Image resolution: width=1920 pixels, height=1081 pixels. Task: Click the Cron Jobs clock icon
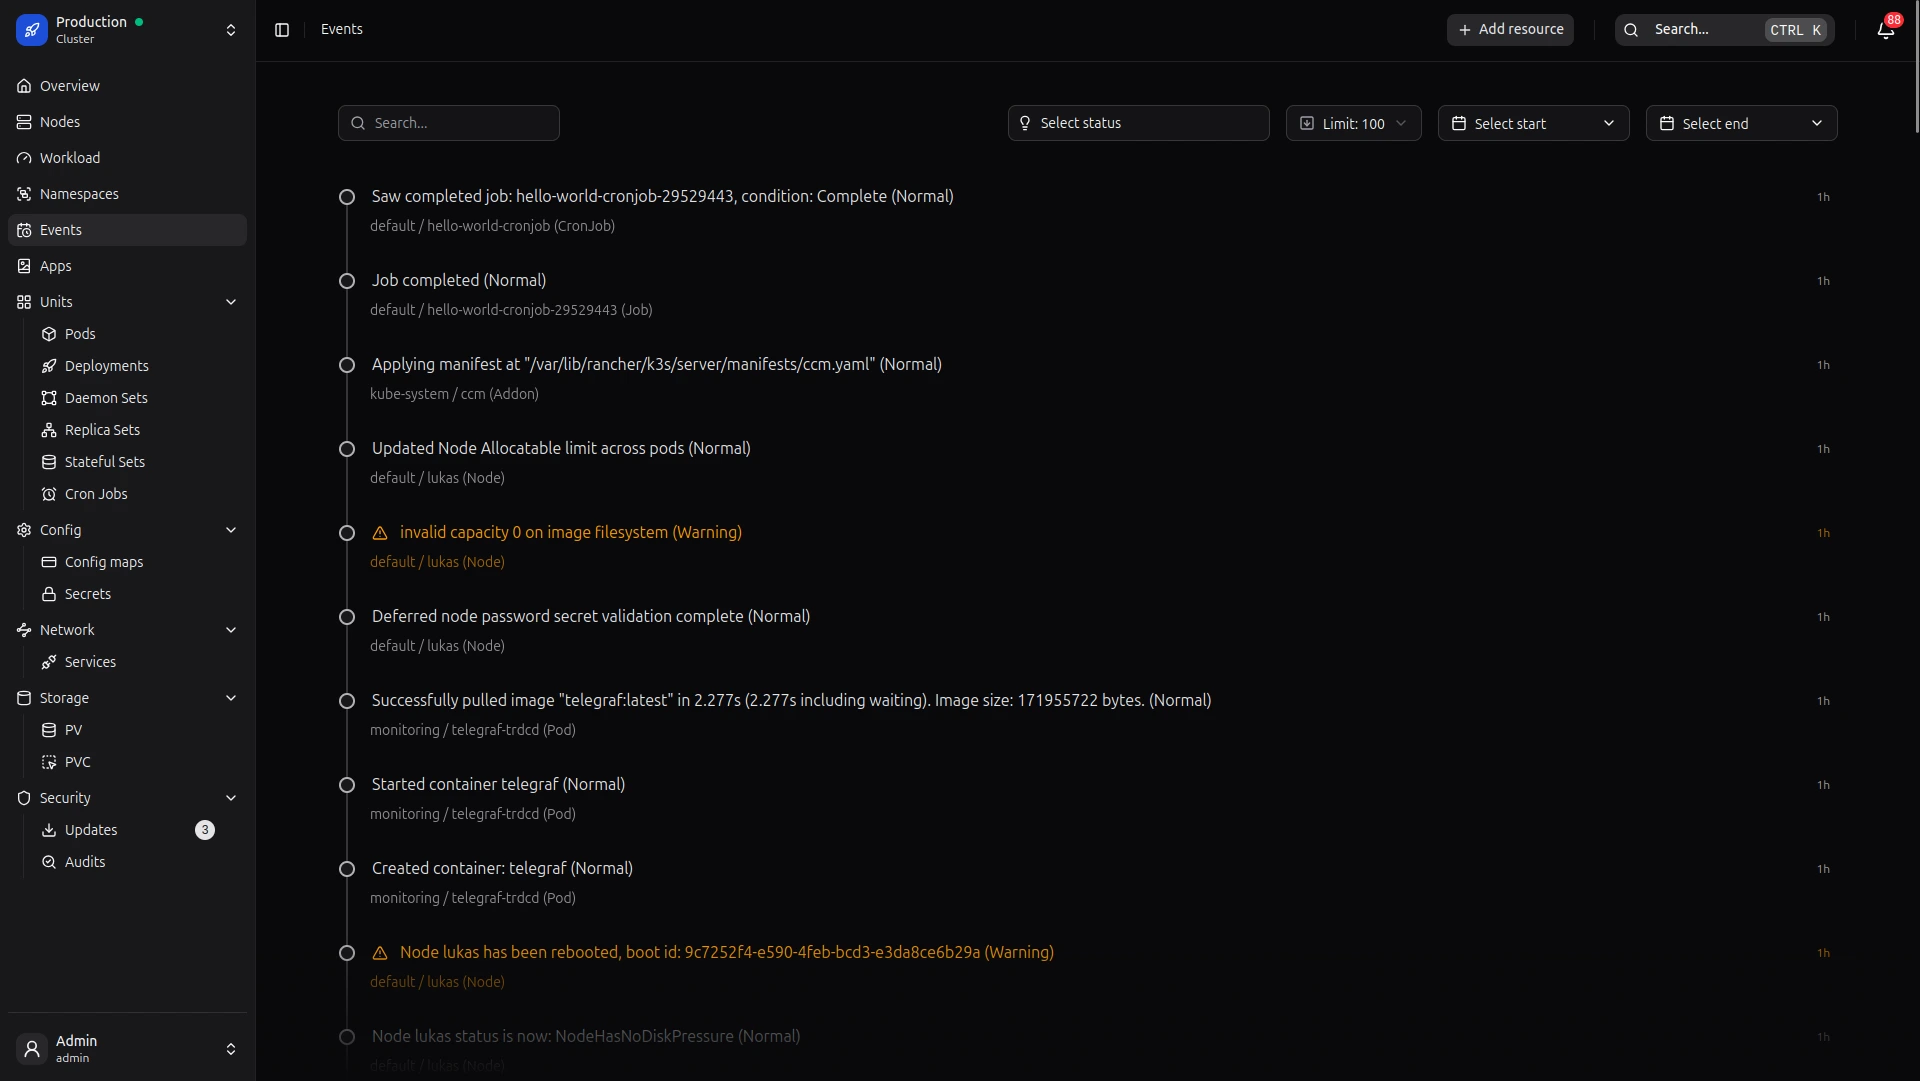click(49, 494)
